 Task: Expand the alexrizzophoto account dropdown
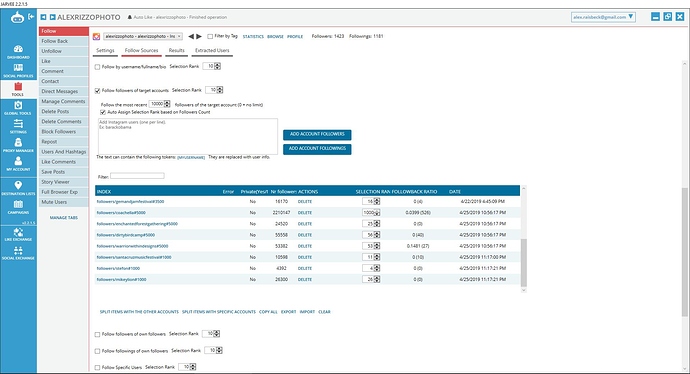pos(143,37)
